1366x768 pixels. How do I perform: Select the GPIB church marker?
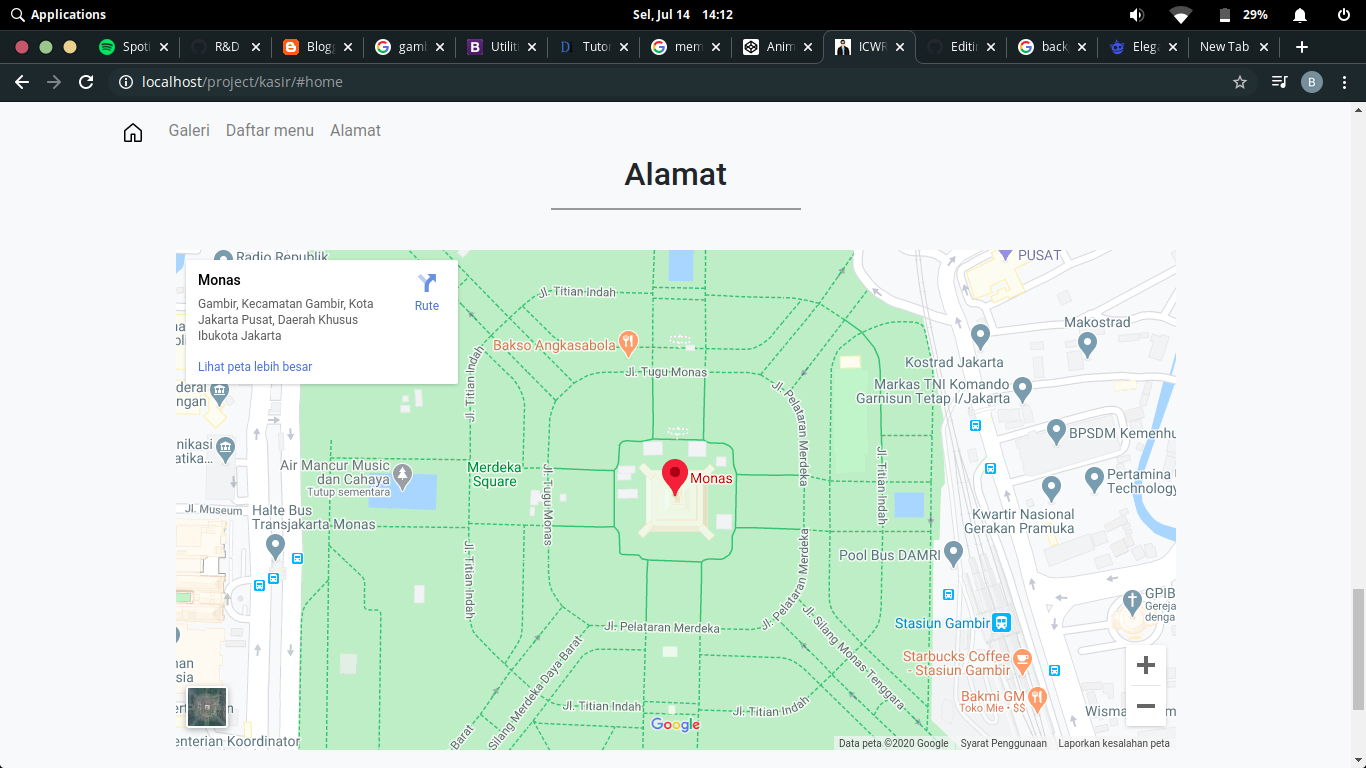click(x=1132, y=602)
